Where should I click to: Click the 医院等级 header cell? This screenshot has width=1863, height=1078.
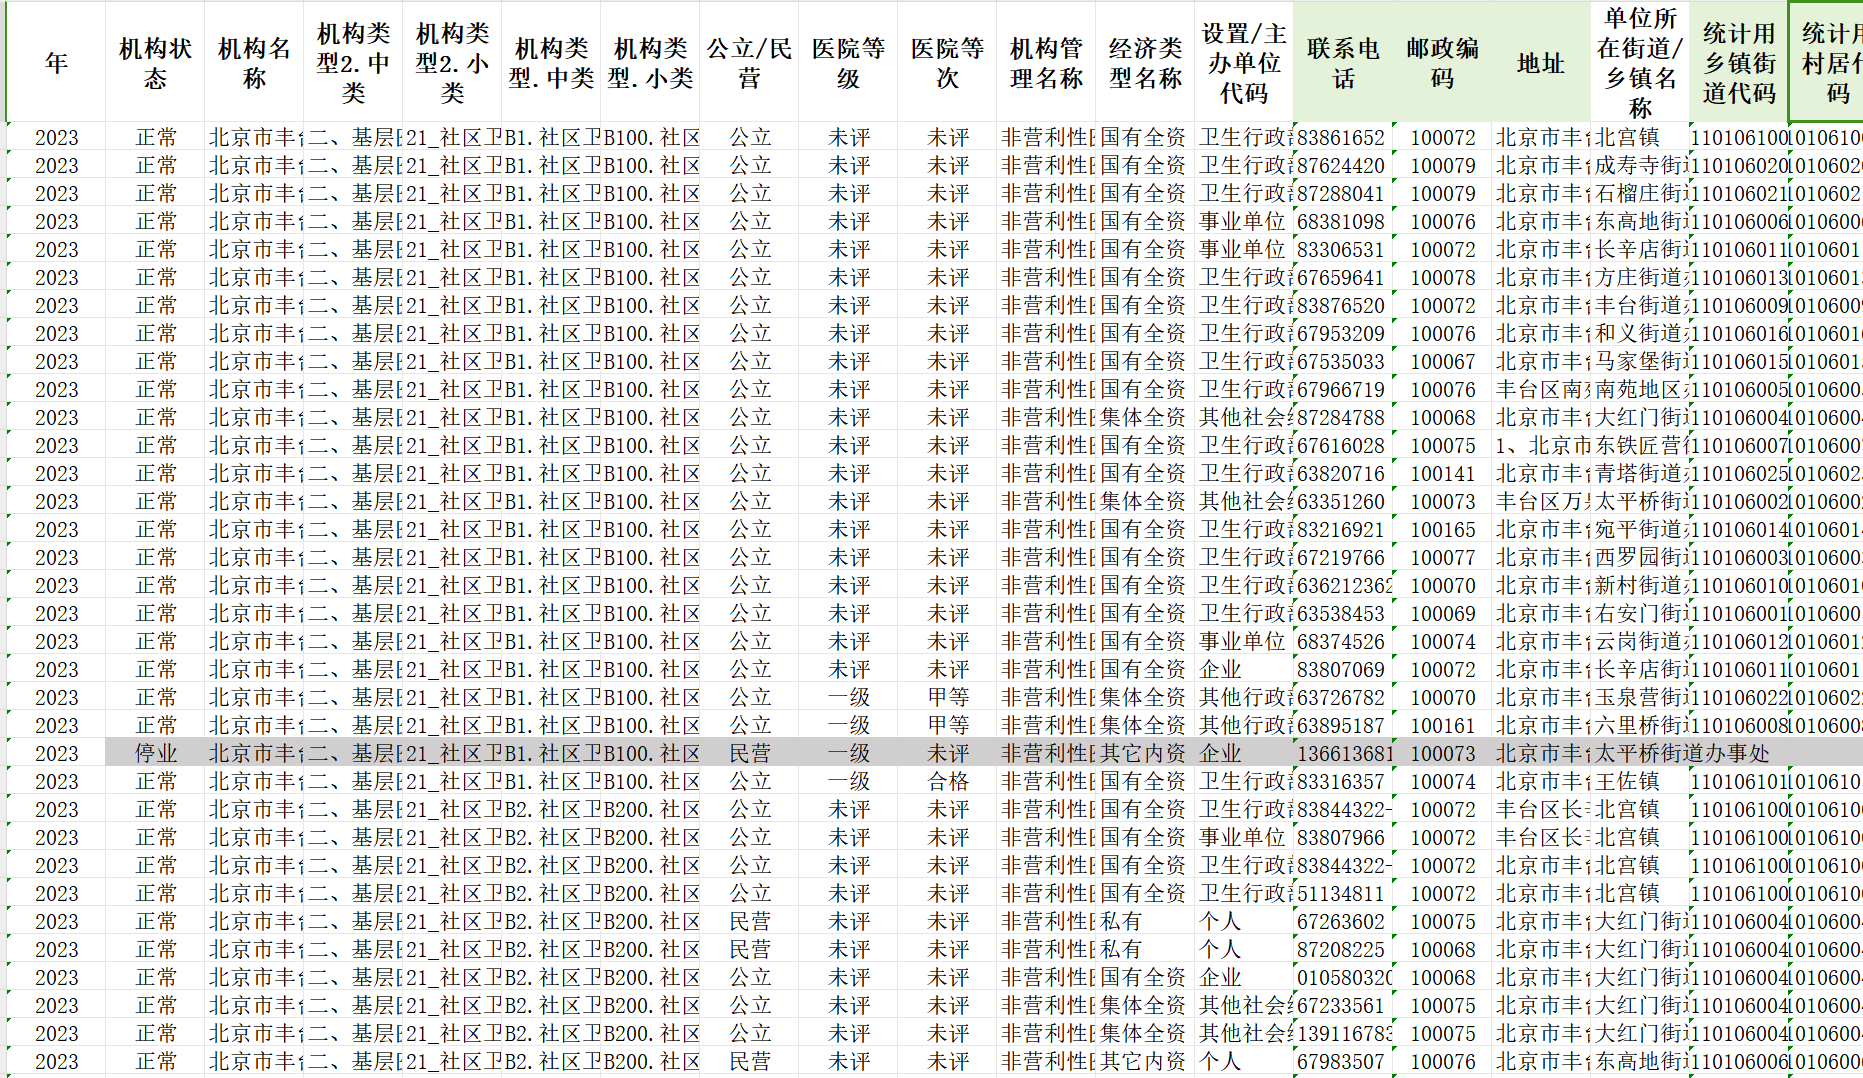point(848,63)
